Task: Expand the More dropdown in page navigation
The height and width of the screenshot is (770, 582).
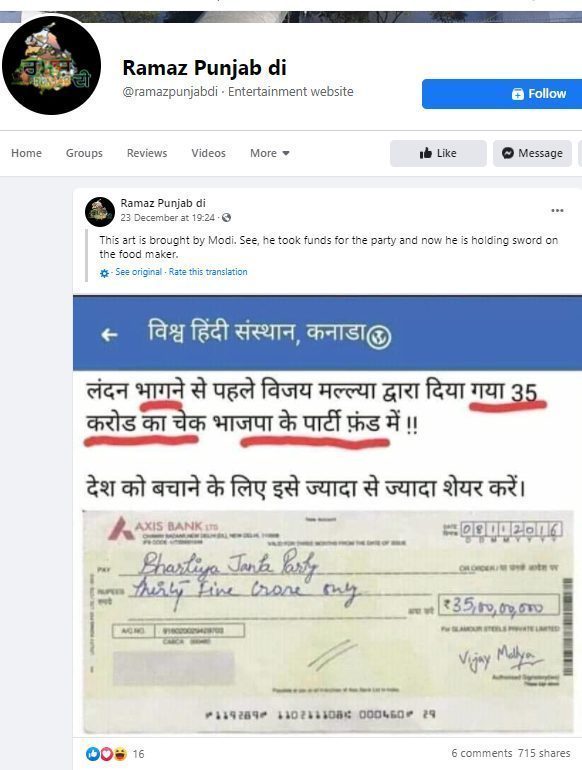Action: [x=270, y=153]
